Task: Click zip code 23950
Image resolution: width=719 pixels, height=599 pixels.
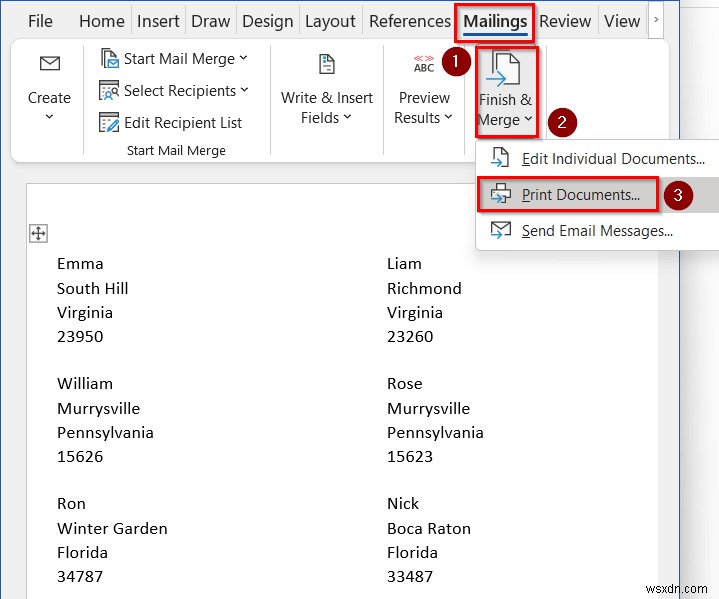Action: (x=80, y=337)
